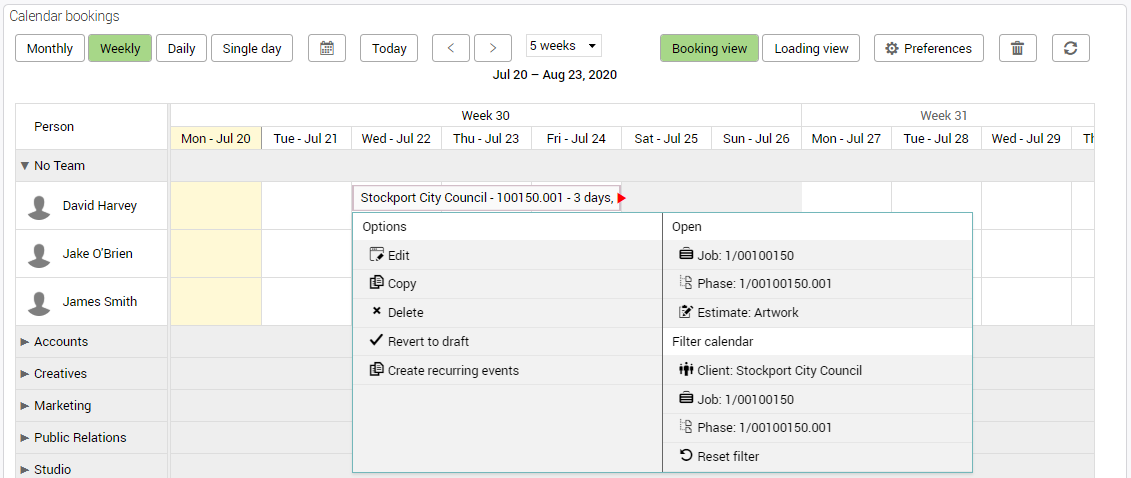The image size is (1131, 478).
Task: Open Preferences settings button
Action: coord(928,48)
